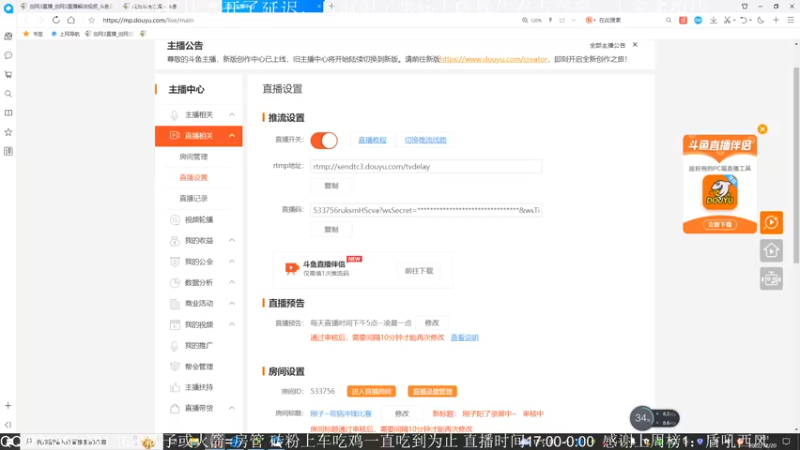This screenshot has width=800, height=450.
Task: Toggle night mode moon icon
Action: click(761, 20)
